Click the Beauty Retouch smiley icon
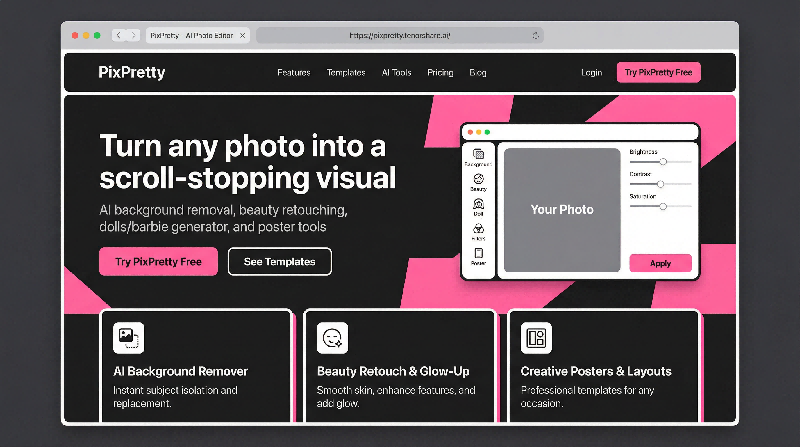800x447 pixels. [332, 338]
